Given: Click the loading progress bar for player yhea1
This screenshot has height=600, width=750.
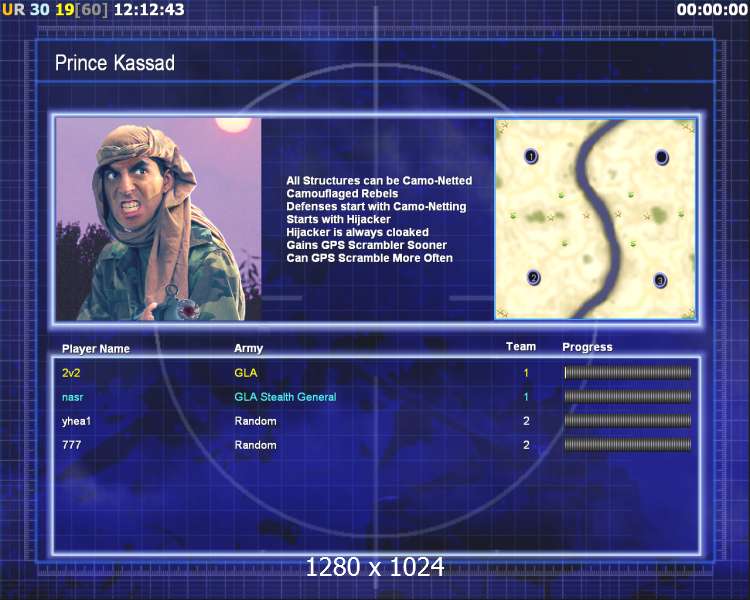Looking at the screenshot, I should (x=628, y=421).
